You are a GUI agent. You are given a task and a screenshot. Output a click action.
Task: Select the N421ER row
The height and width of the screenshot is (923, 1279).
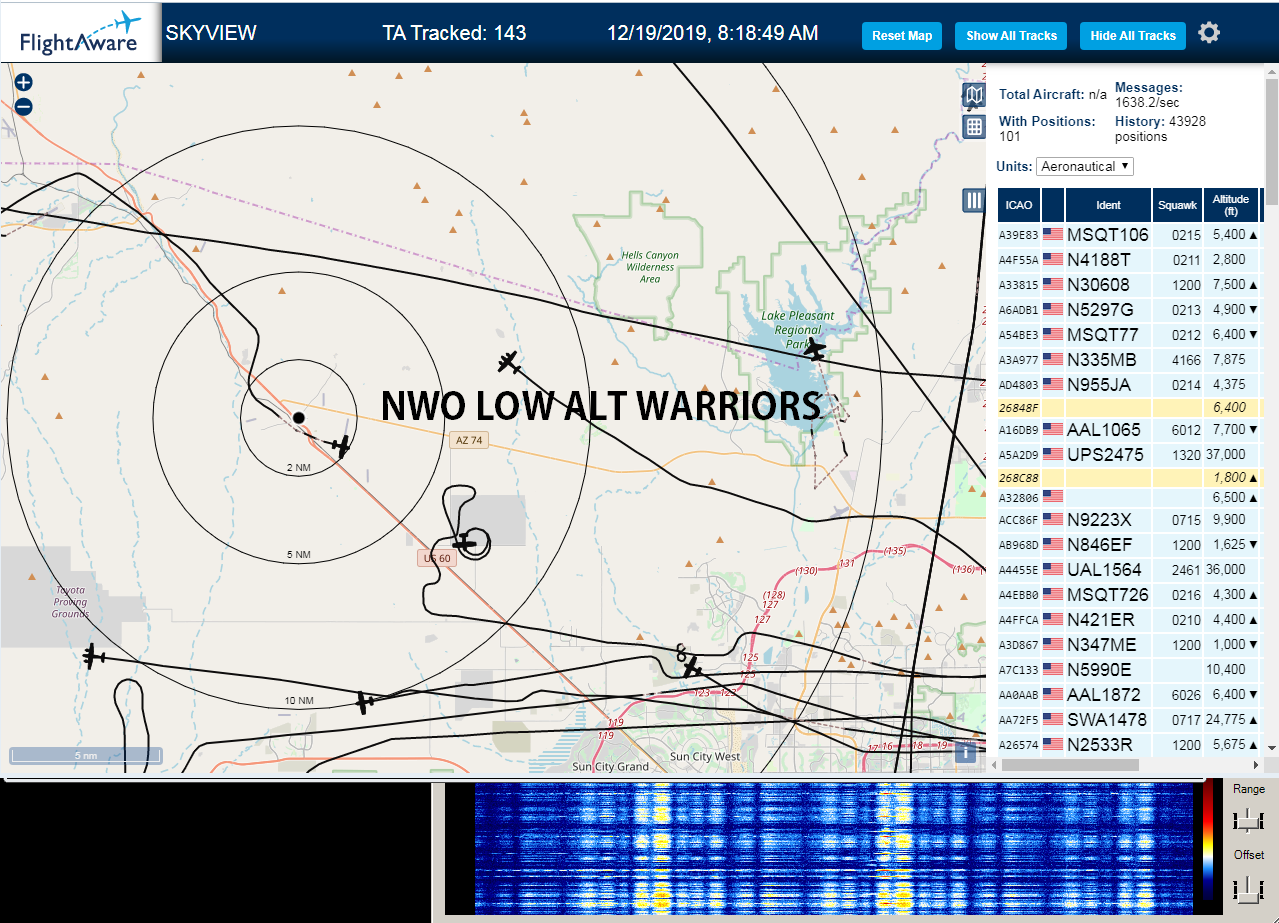[1130, 619]
